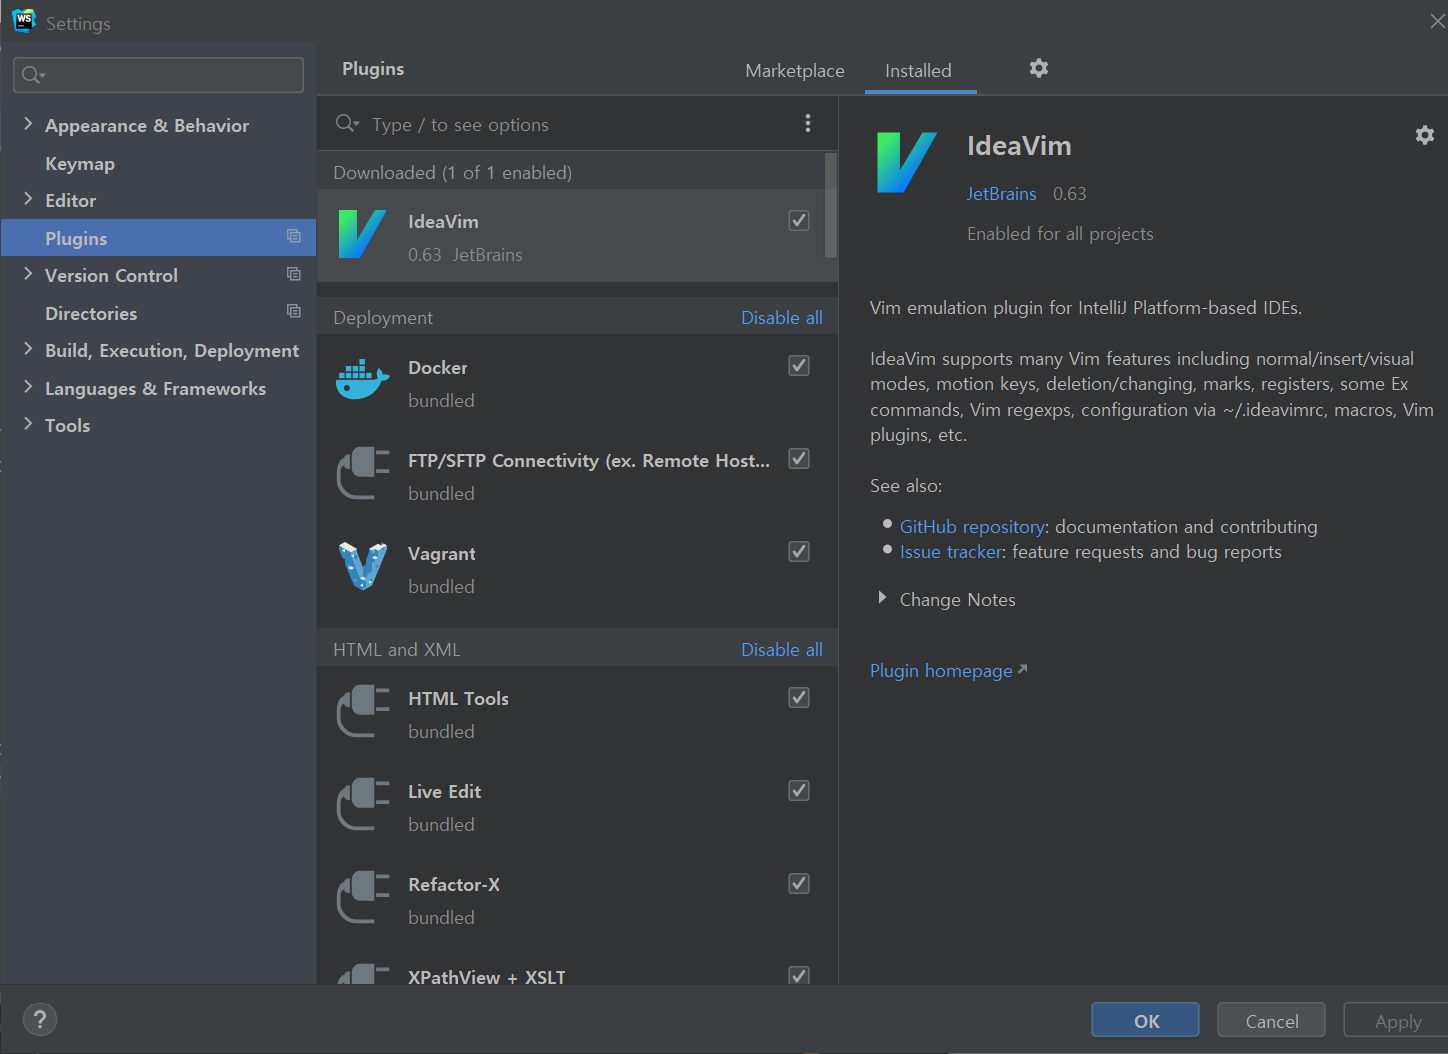Screen dimensions: 1448x1054
Task: Open the JetBrains vendor link
Action: pyautogui.click(x=1001, y=194)
